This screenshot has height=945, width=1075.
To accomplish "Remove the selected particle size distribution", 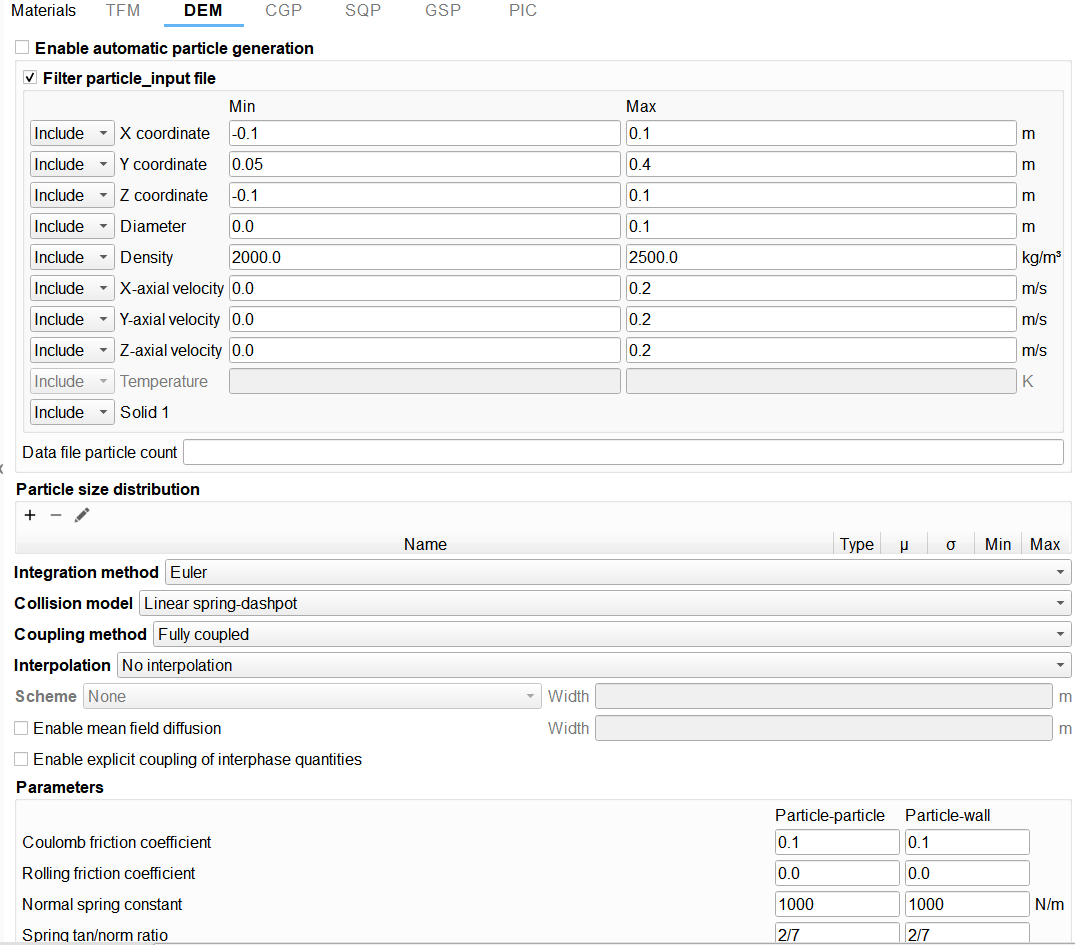I will click(x=56, y=515).
